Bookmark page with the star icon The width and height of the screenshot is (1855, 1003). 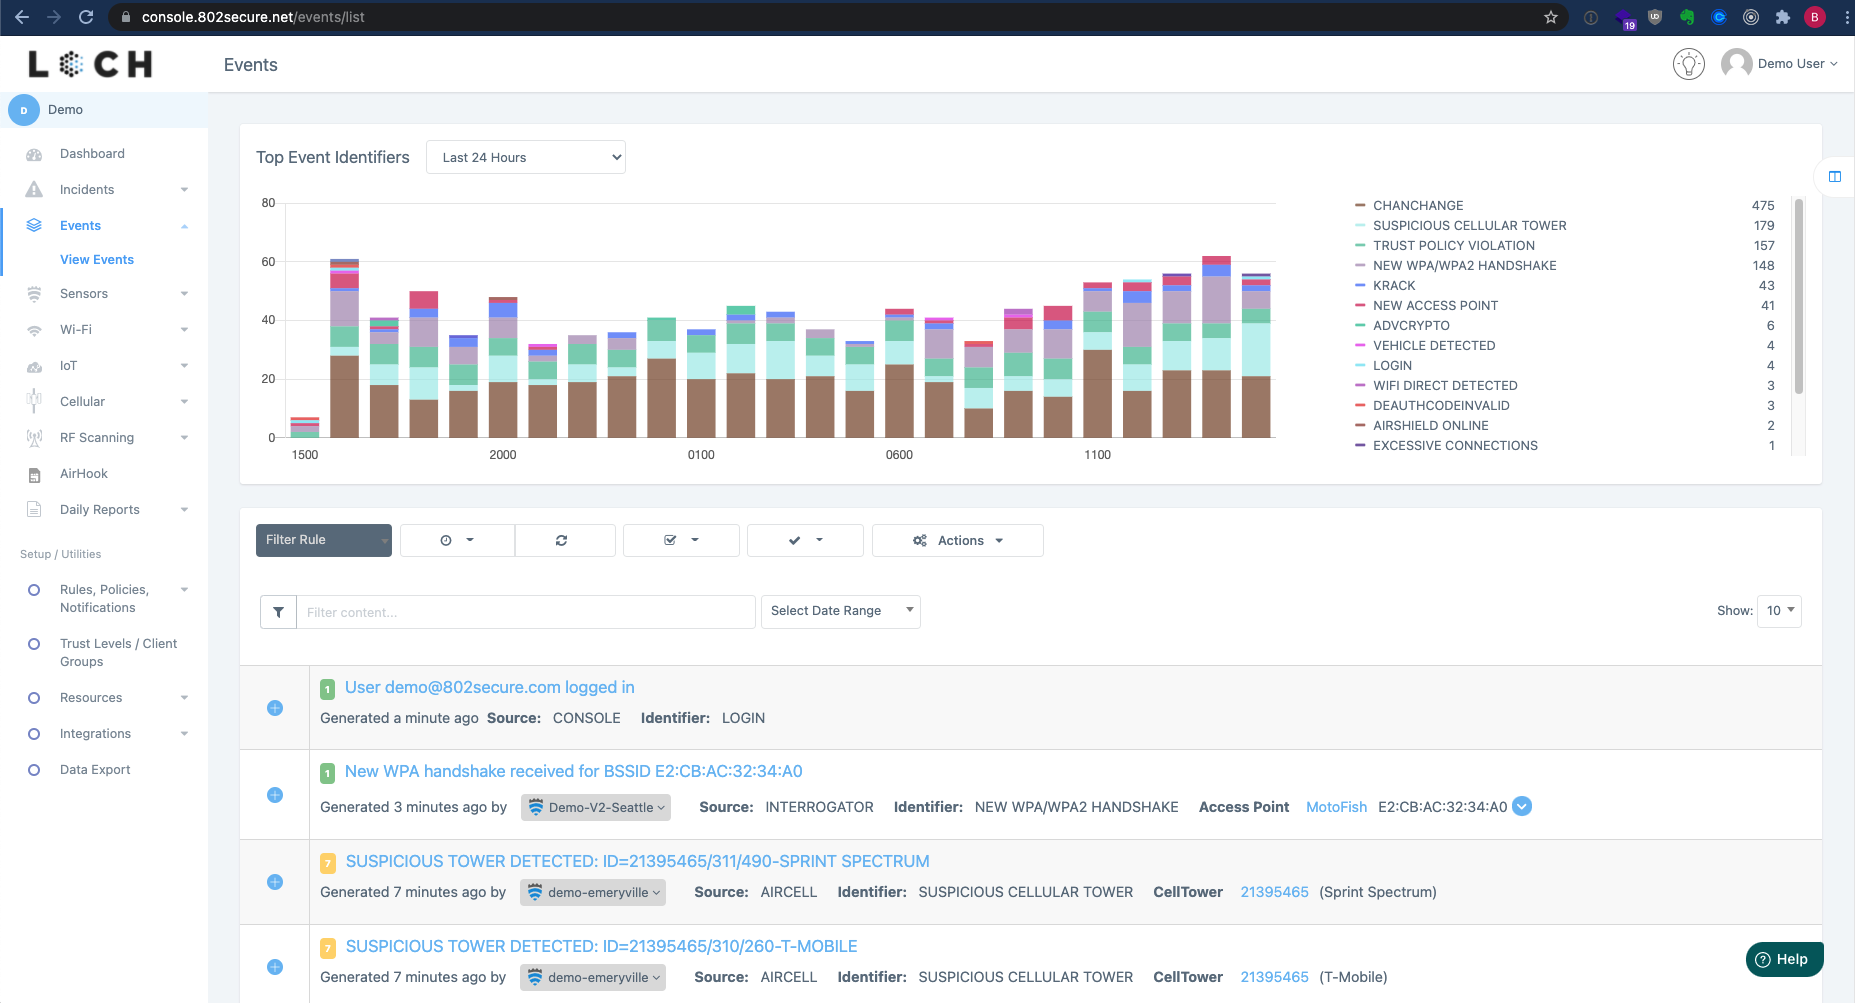(1551, 17)
